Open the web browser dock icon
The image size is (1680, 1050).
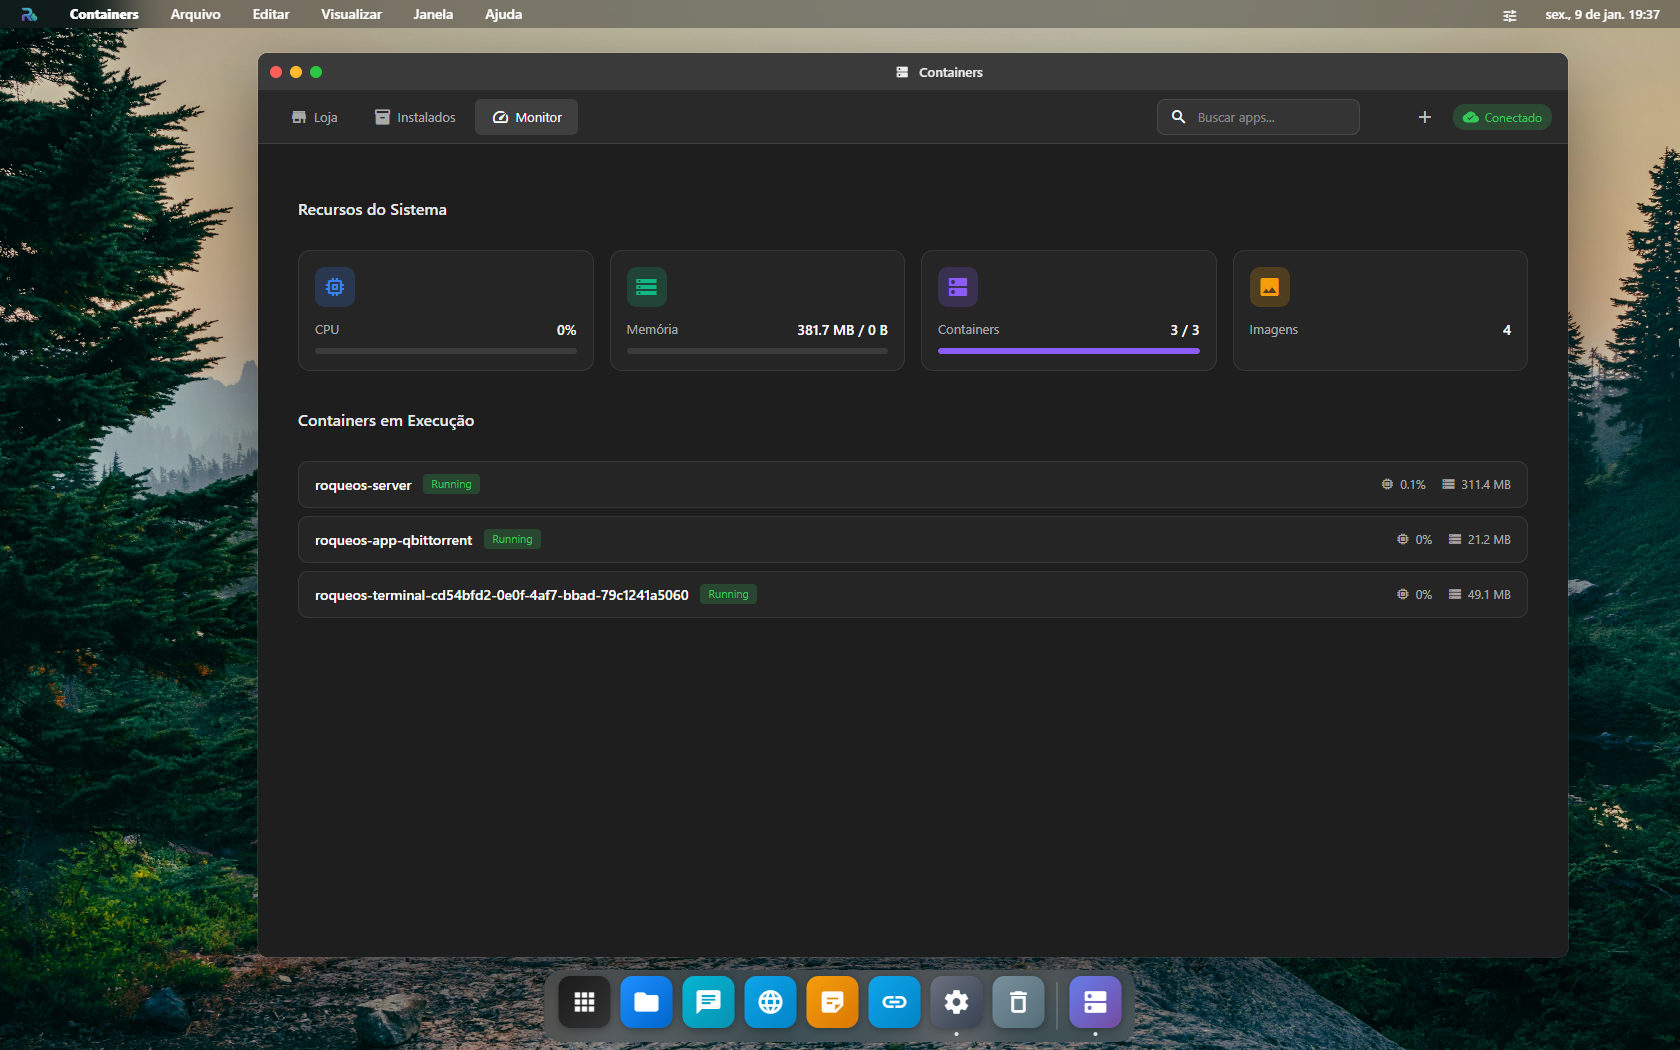point(770,1001)
